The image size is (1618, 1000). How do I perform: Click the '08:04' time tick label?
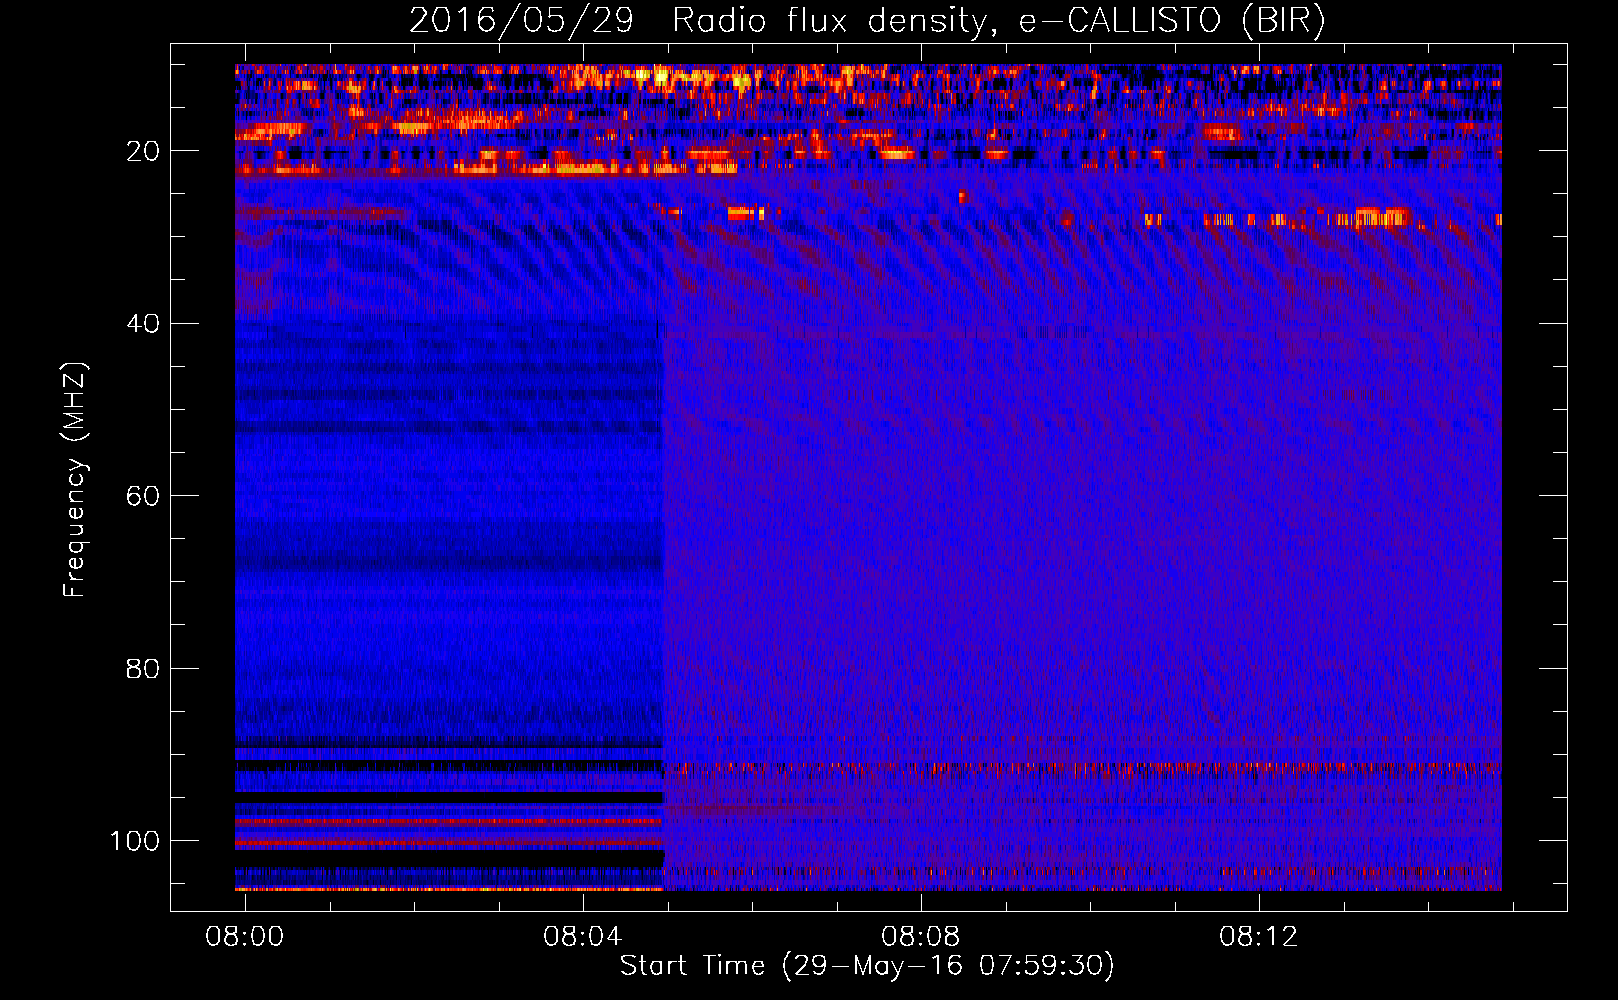[x=583, y=937]
